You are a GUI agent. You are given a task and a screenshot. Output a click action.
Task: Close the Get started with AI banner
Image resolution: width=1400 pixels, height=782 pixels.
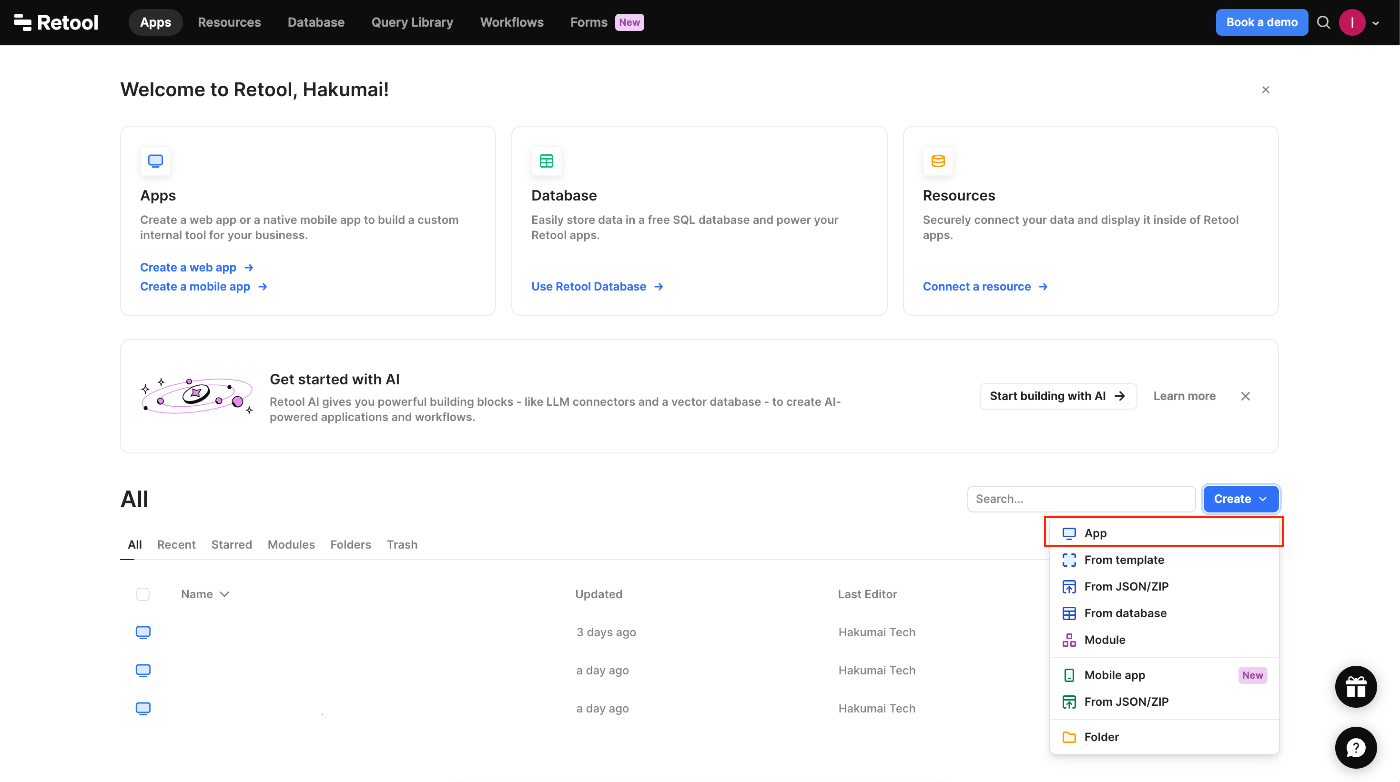1245,396
